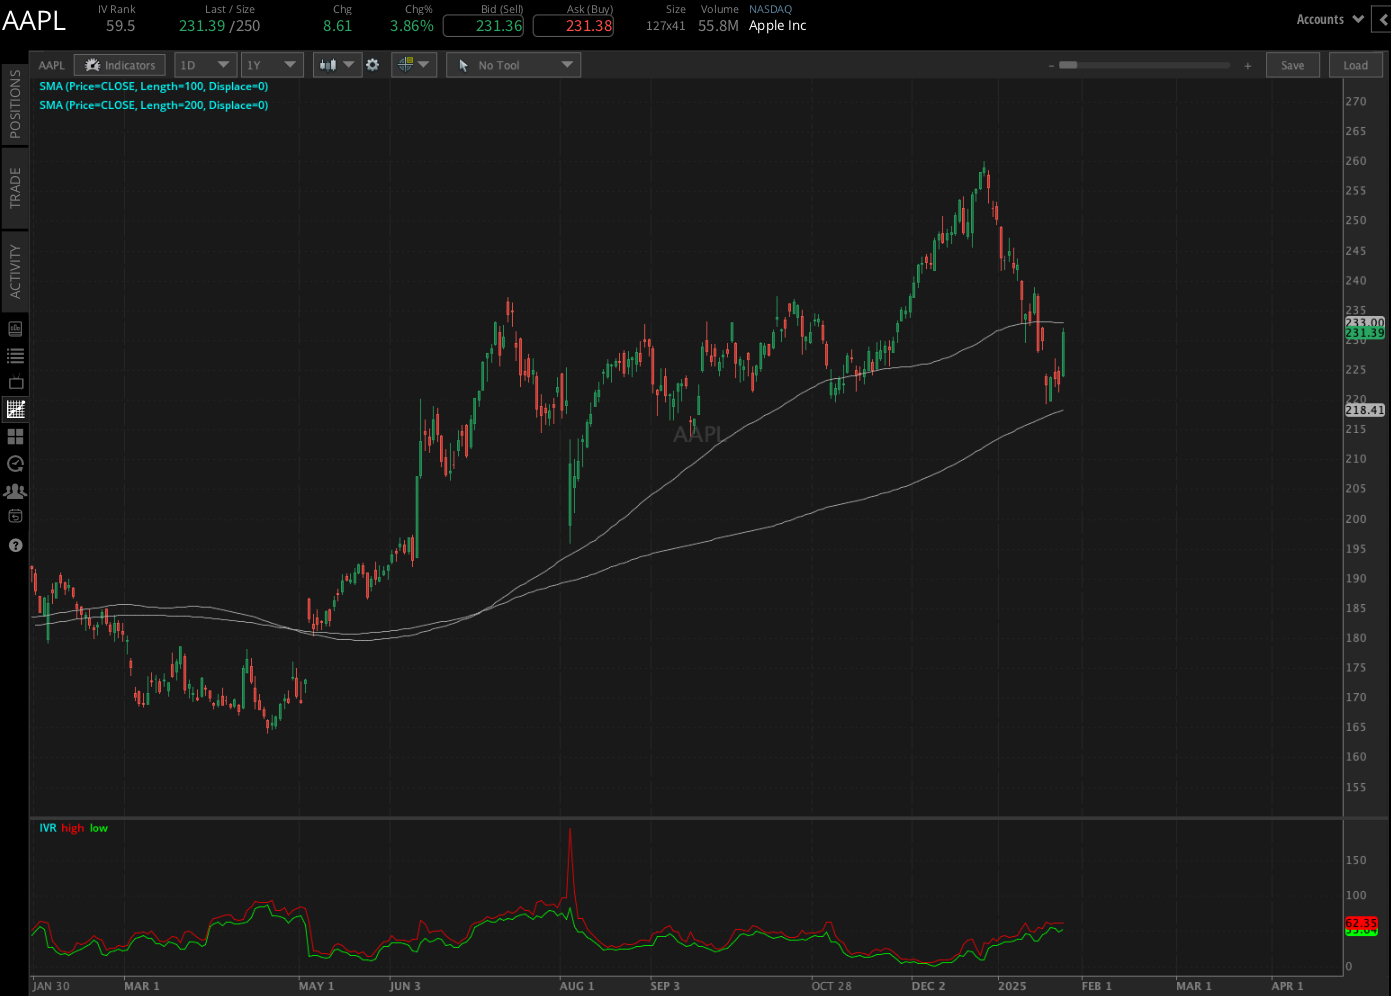Click the Indicators button

coord(119,64)
